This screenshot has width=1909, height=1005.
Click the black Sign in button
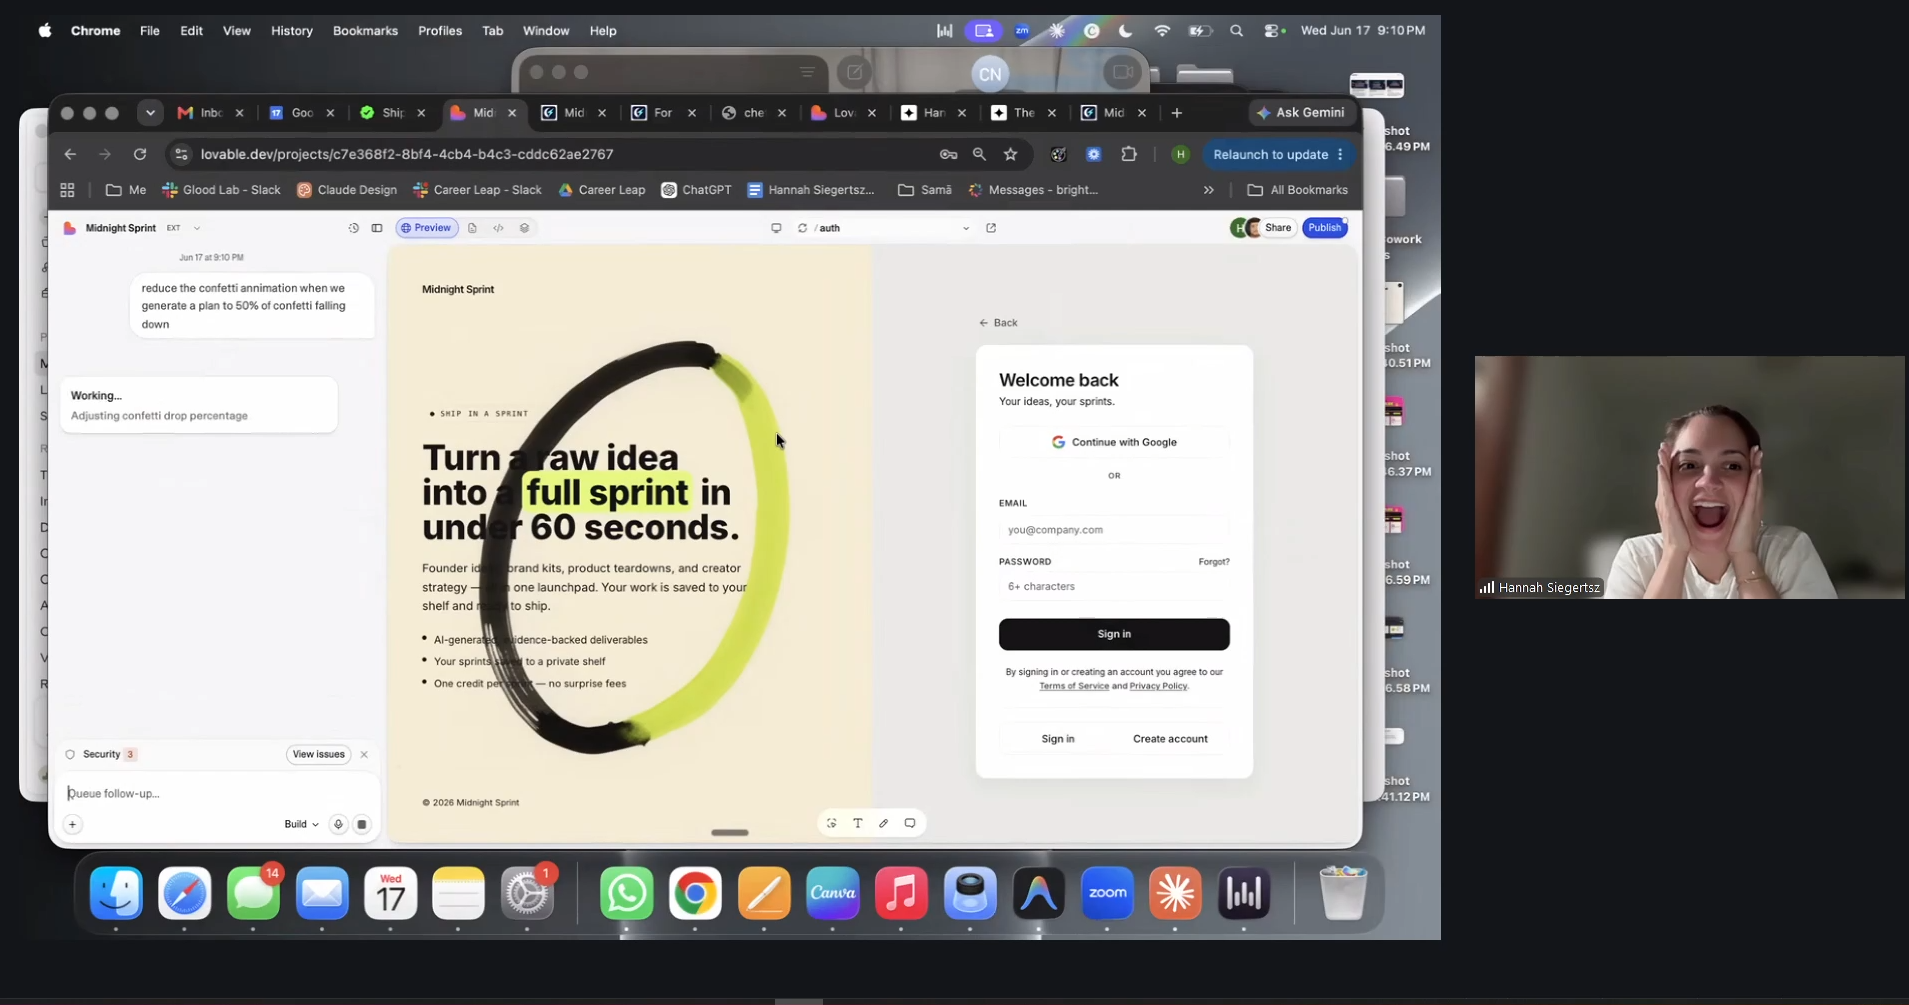point(1114,634)
